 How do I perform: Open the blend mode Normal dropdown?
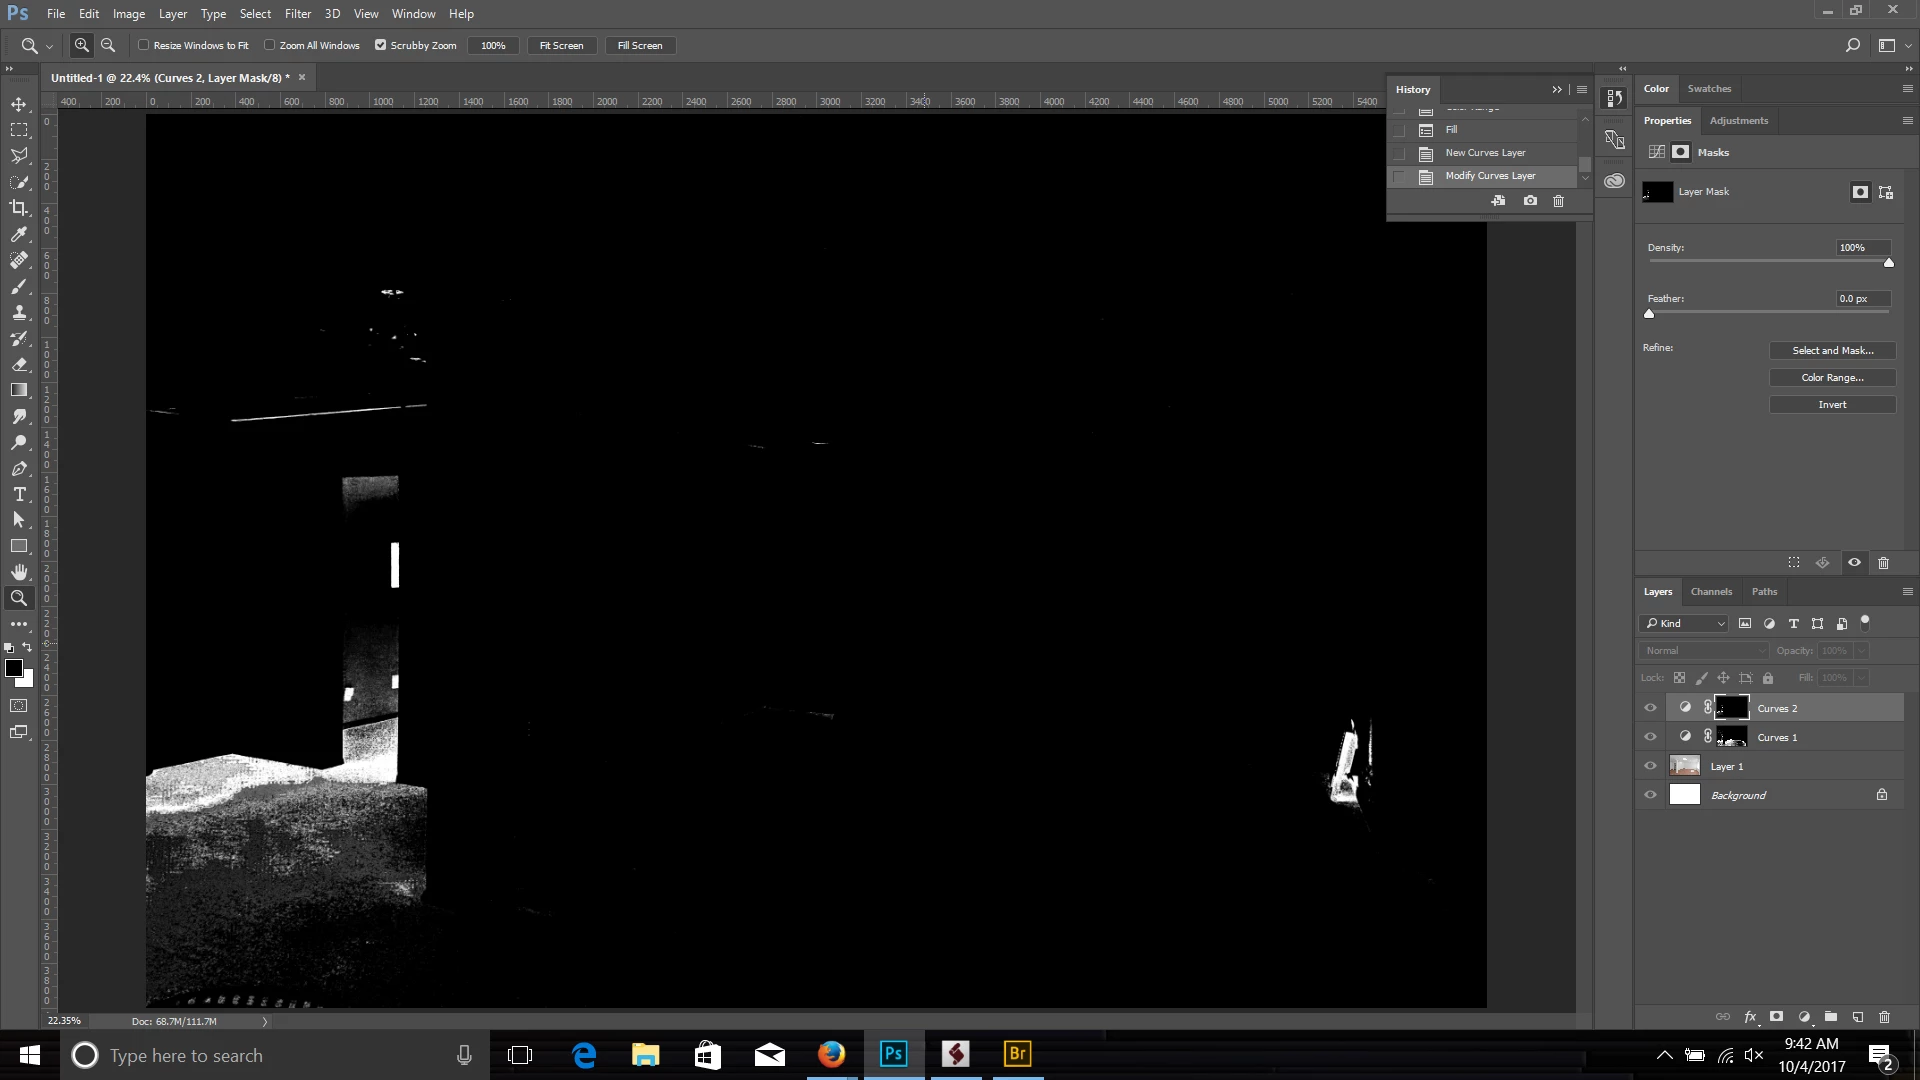1704,650
